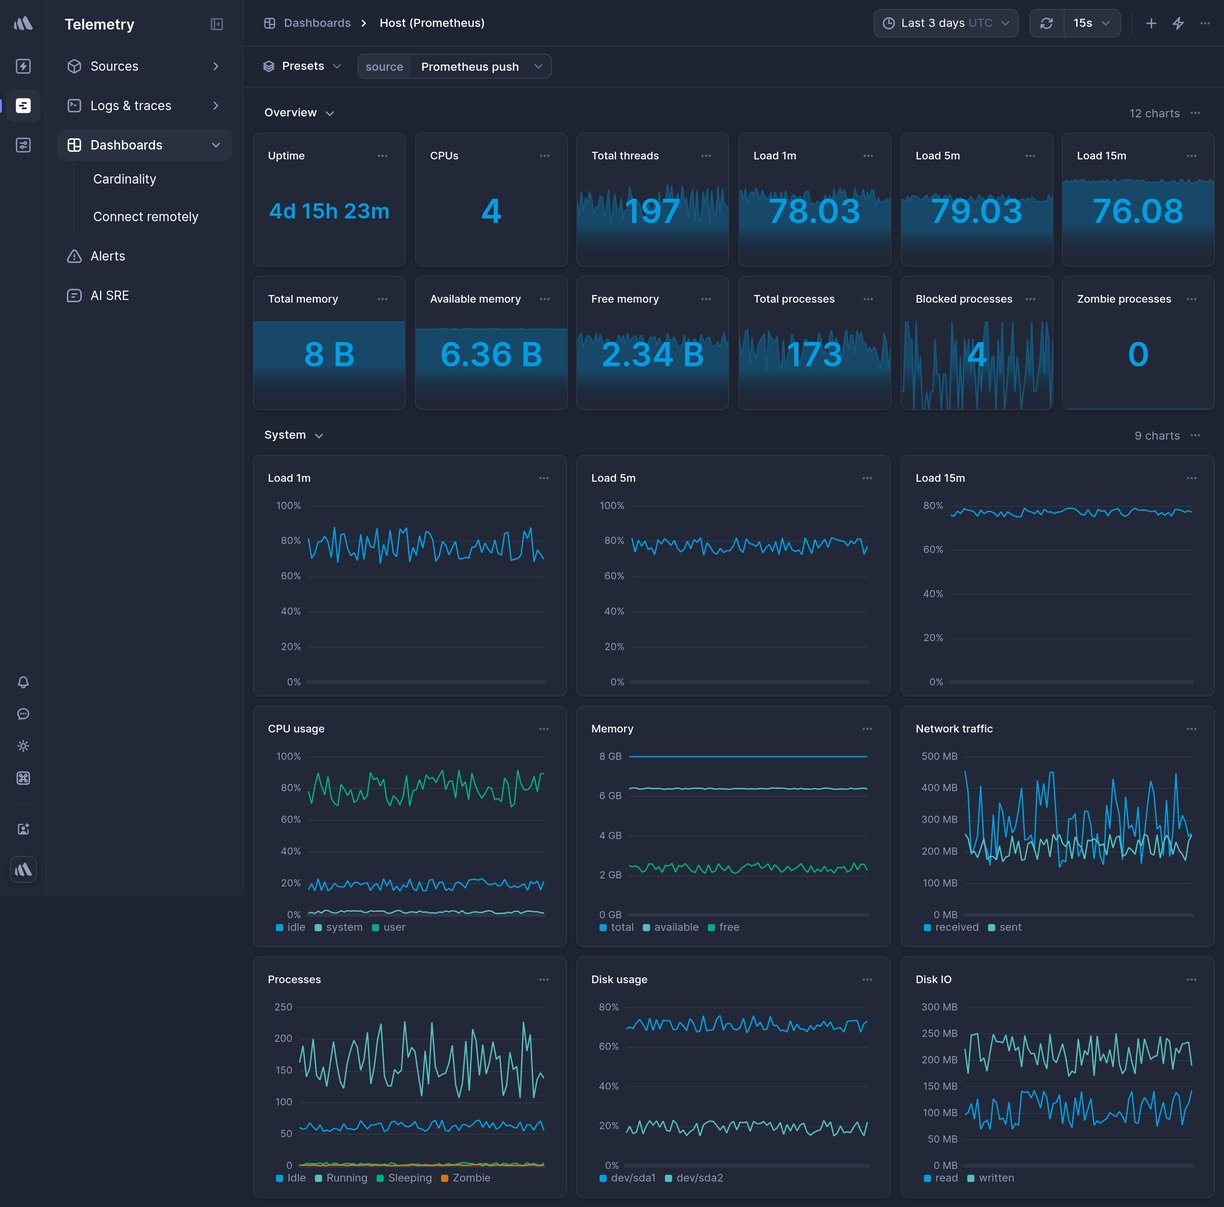Open Alerts in the sidebar
1224x1207 pixels.
tap(108, 256)
